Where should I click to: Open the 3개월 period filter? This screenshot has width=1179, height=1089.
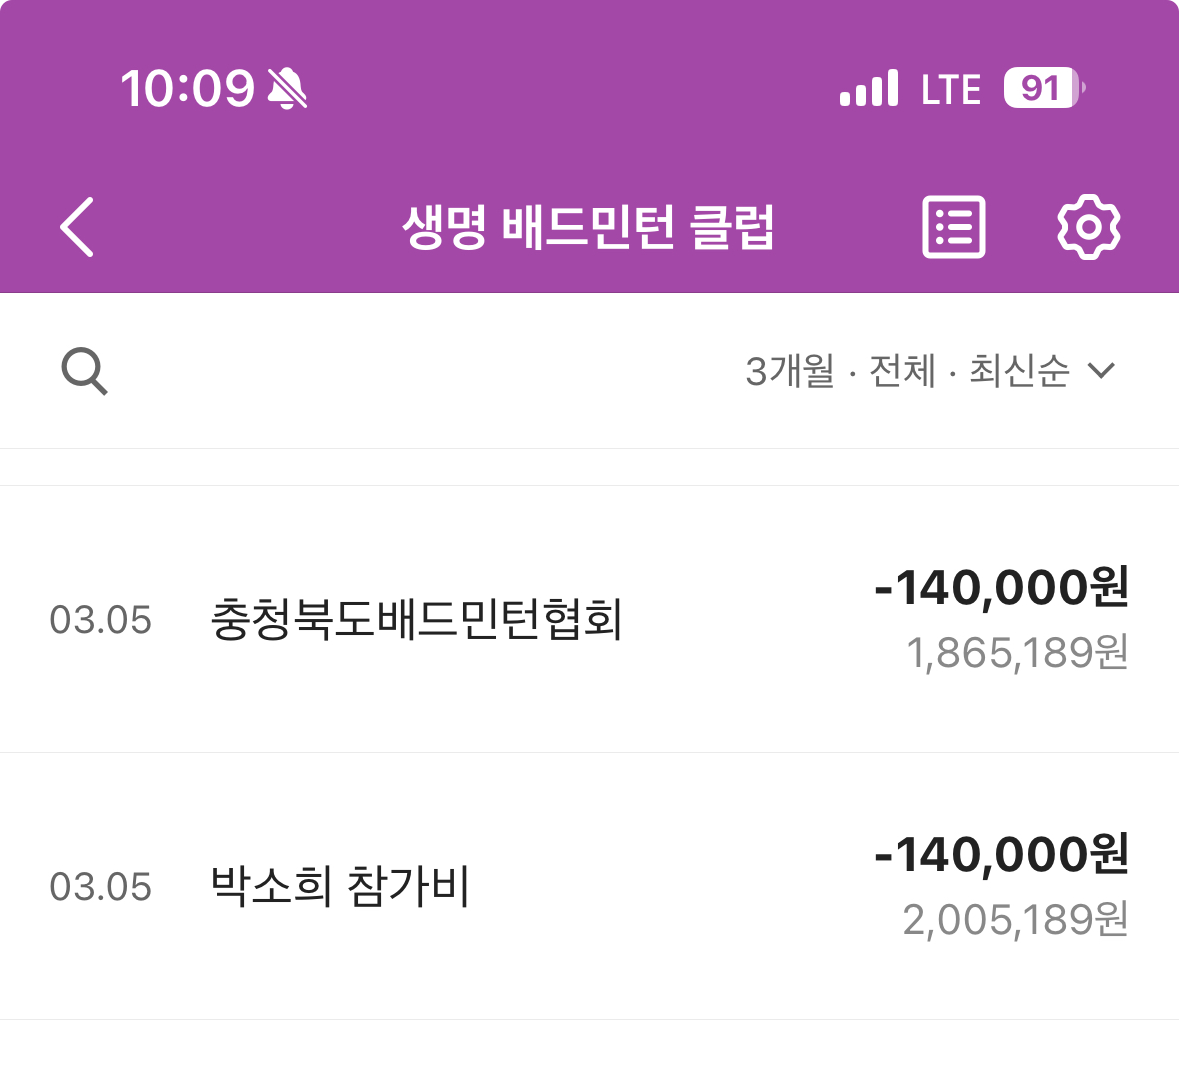tap(789, 371)
